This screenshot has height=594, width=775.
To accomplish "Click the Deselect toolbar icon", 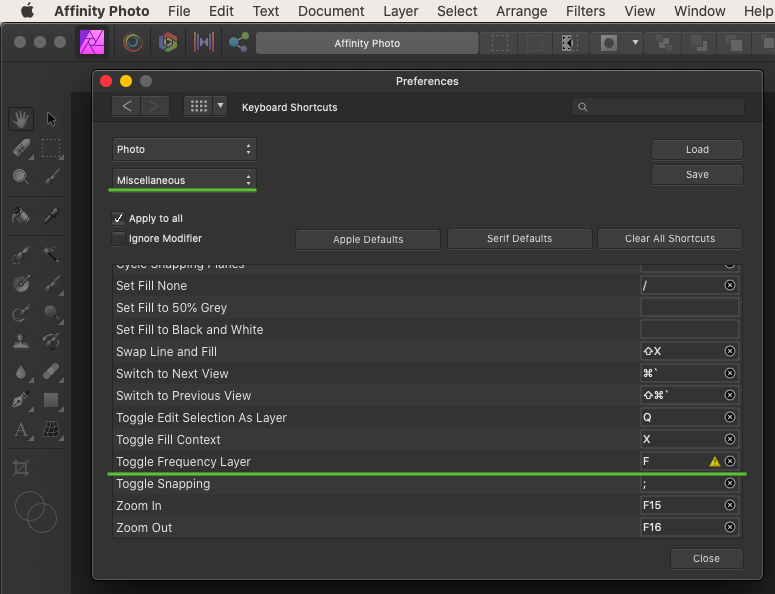I will [x=535, y=43].
